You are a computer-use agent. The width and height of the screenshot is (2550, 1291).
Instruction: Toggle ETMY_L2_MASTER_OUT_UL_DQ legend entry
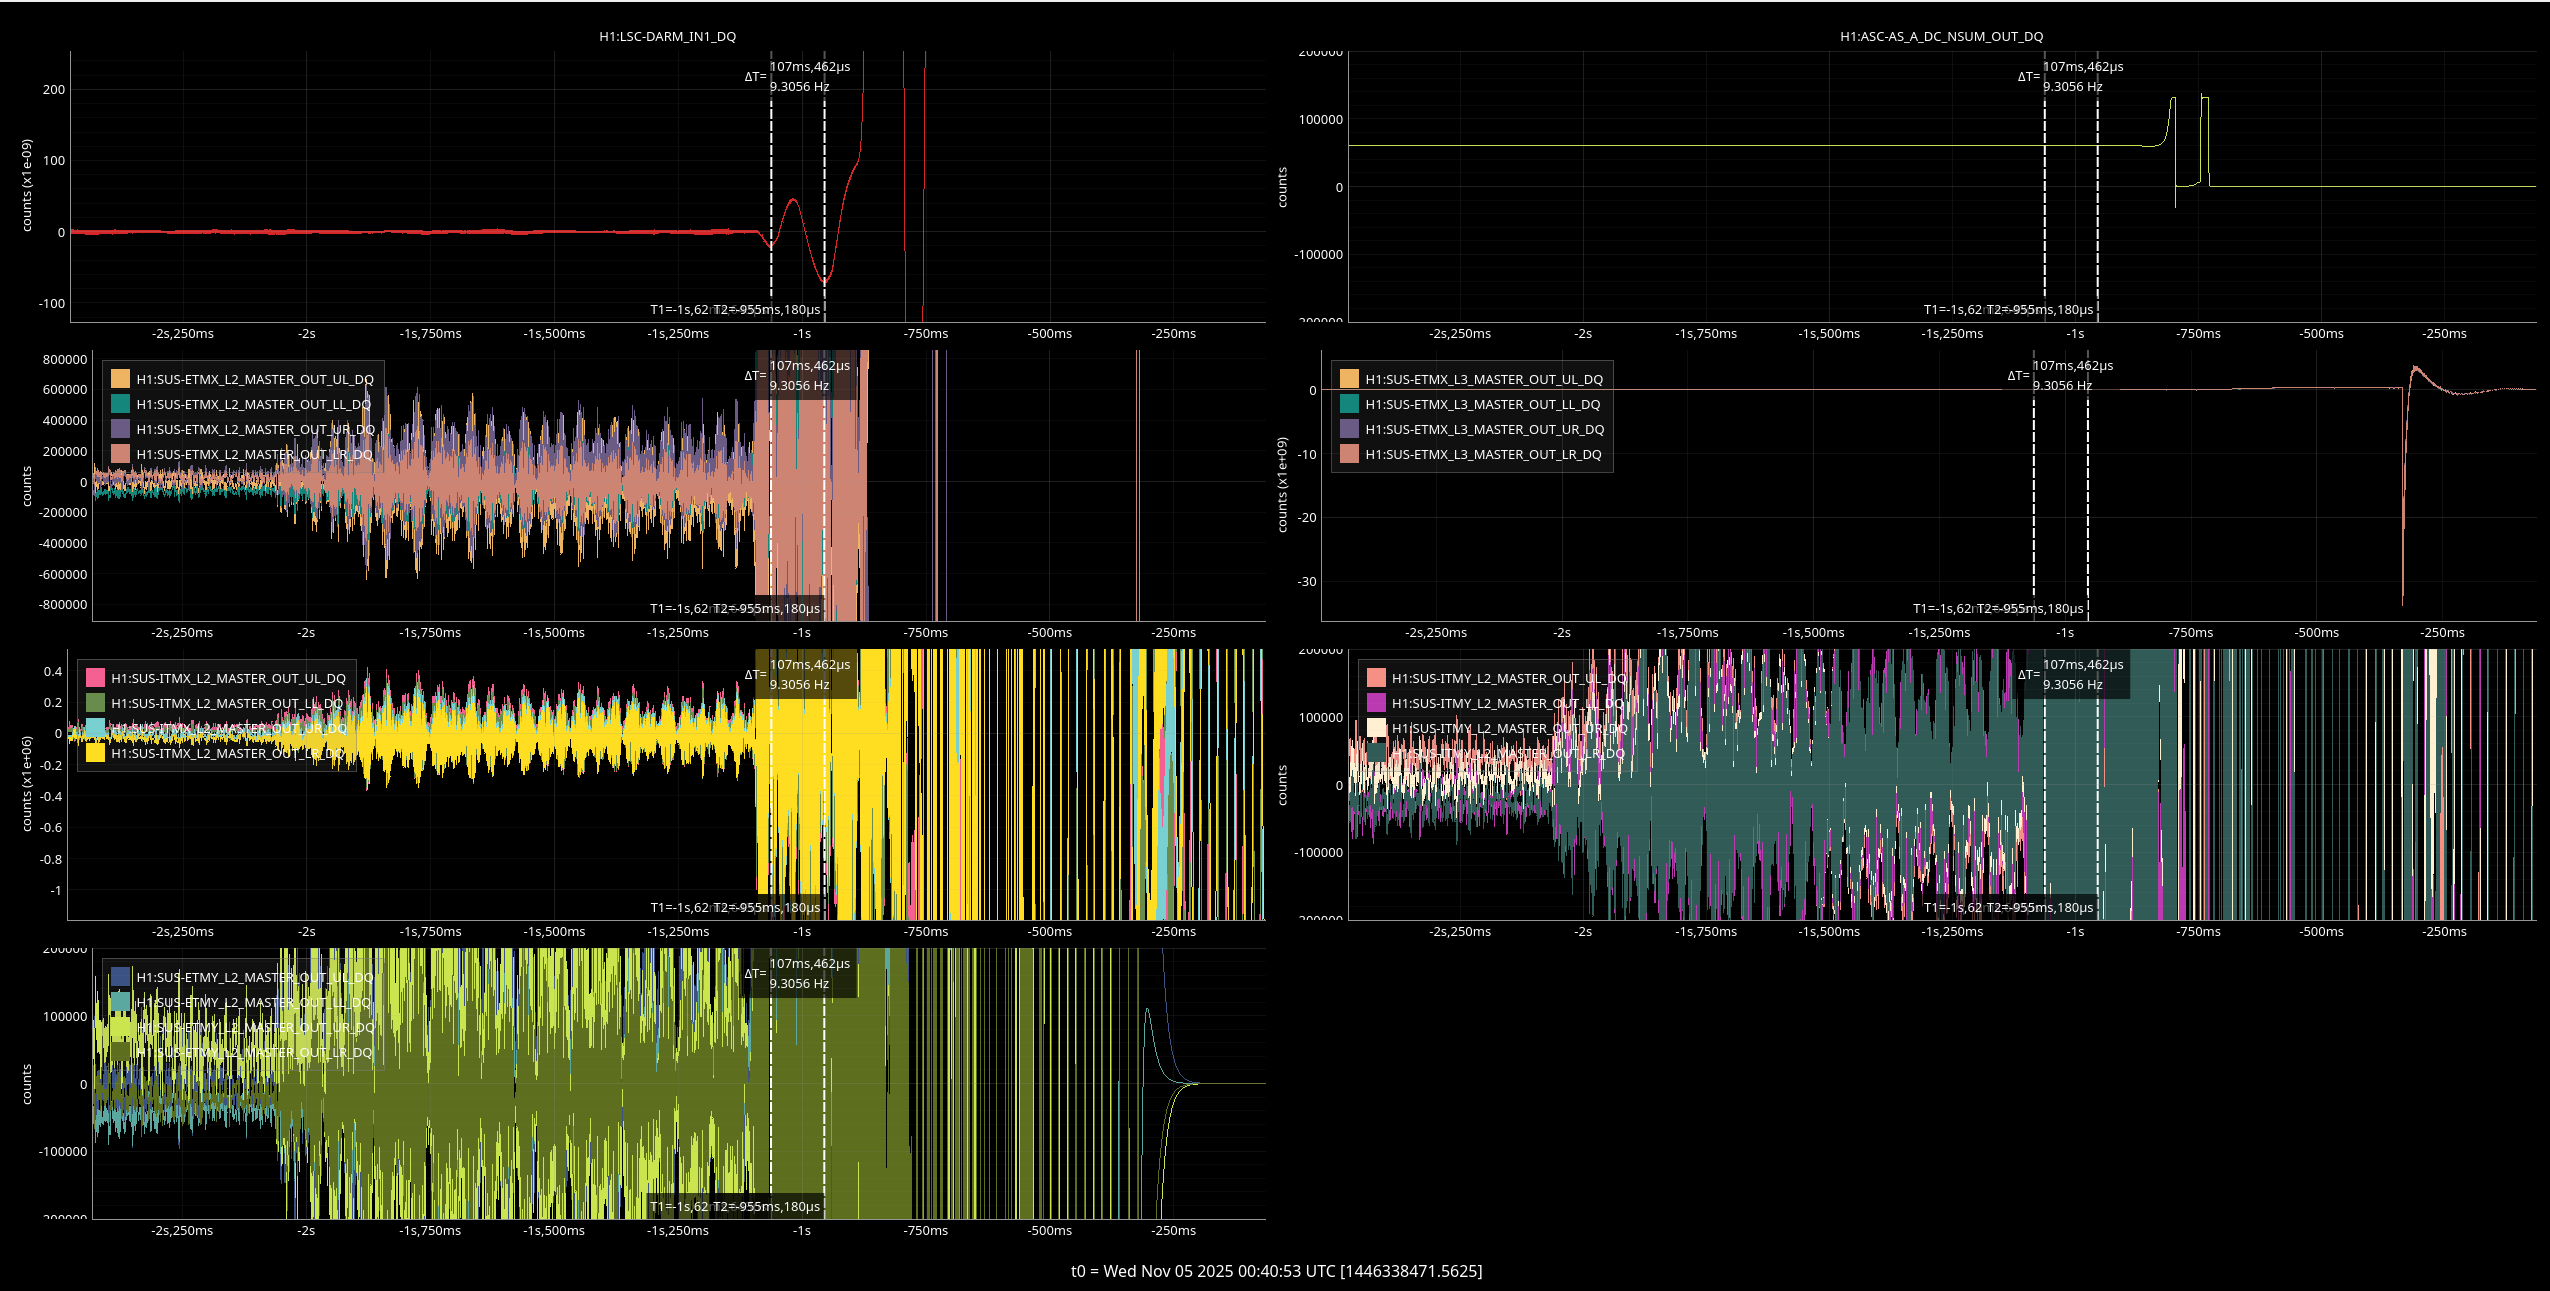point(254,978)
